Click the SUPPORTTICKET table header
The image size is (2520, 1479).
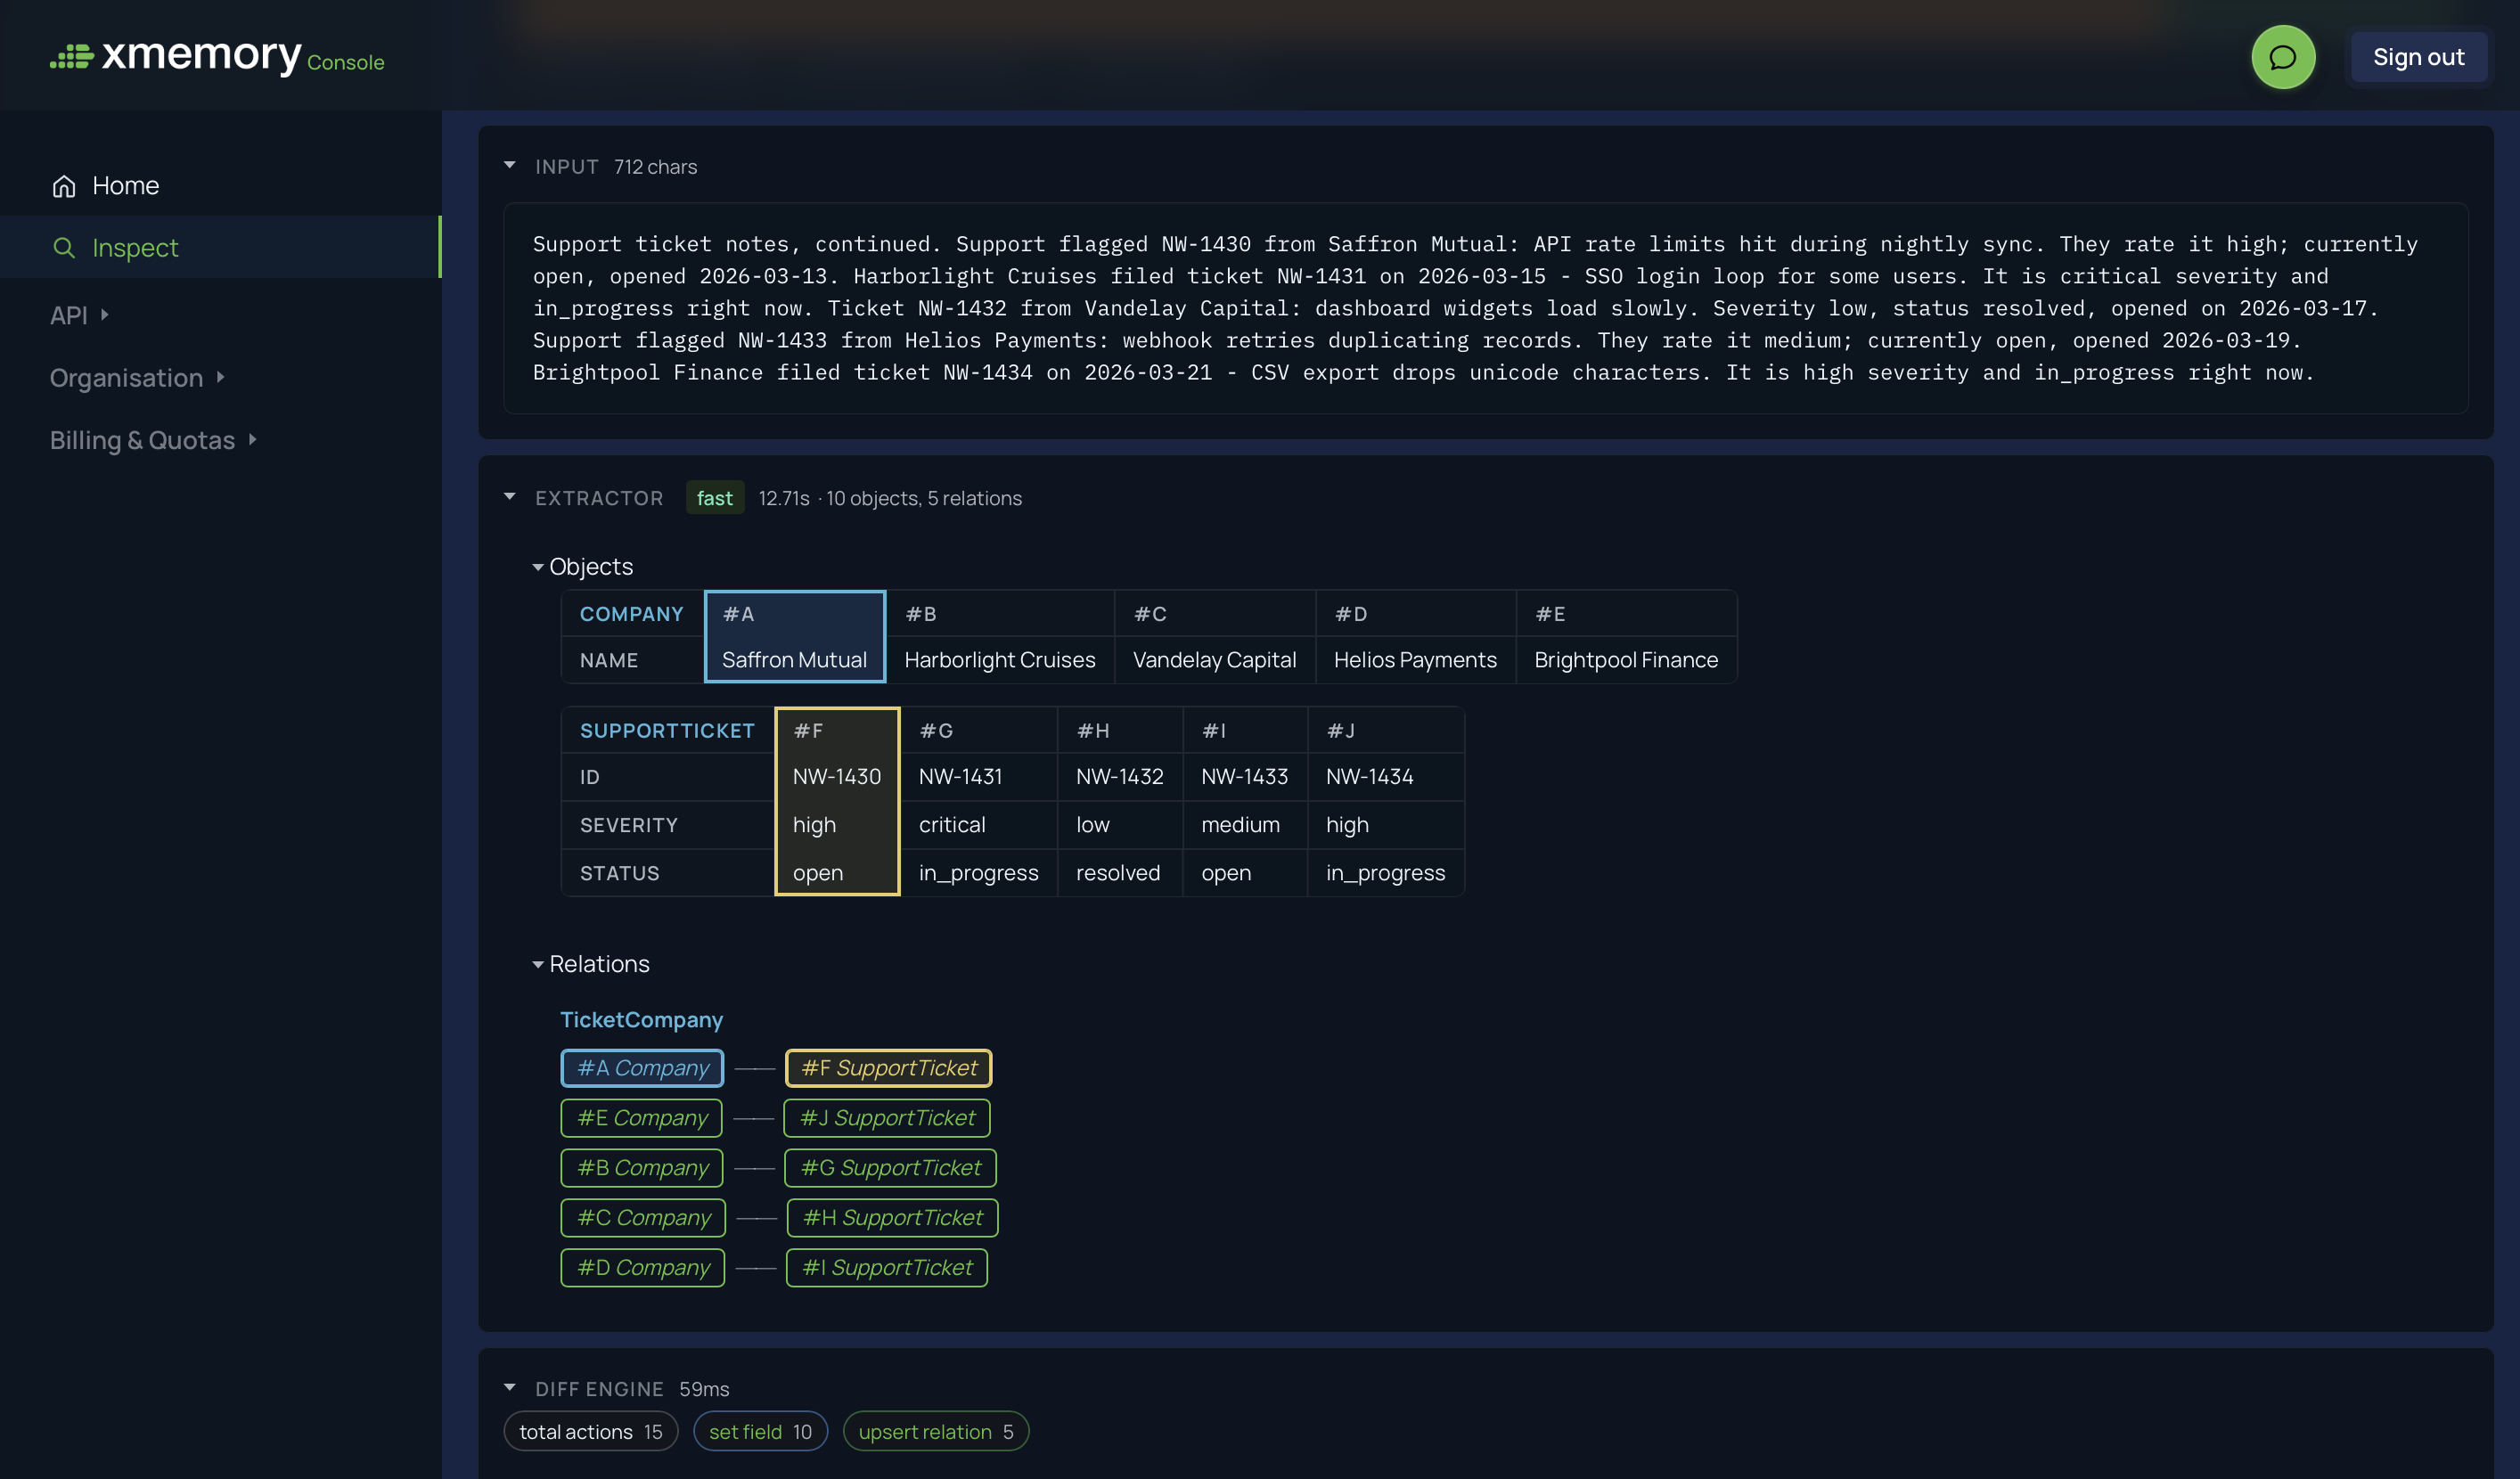point(667,731)
